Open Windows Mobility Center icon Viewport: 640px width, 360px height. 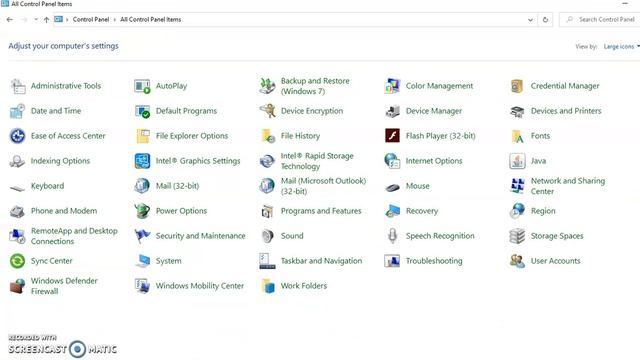point(142,286)
